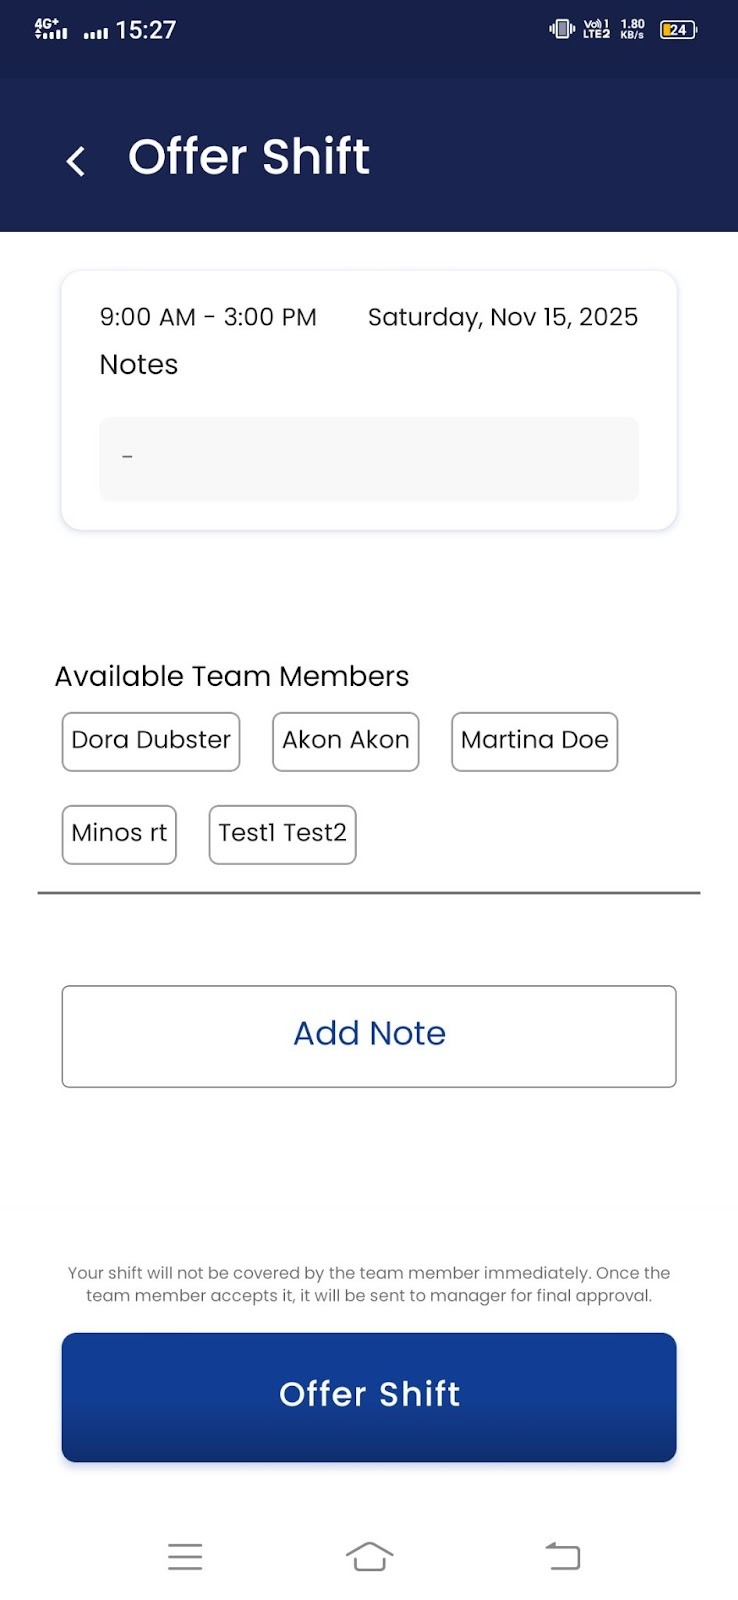The width and height of the screenshot is (738, 1600).
Task: Choose Test1 Test2 from available members
Action: pos(282,834)
